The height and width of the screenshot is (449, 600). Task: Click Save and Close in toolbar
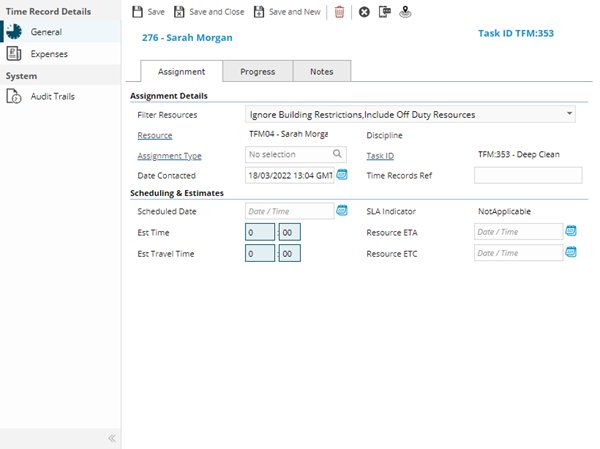click(x=208, y=12)
